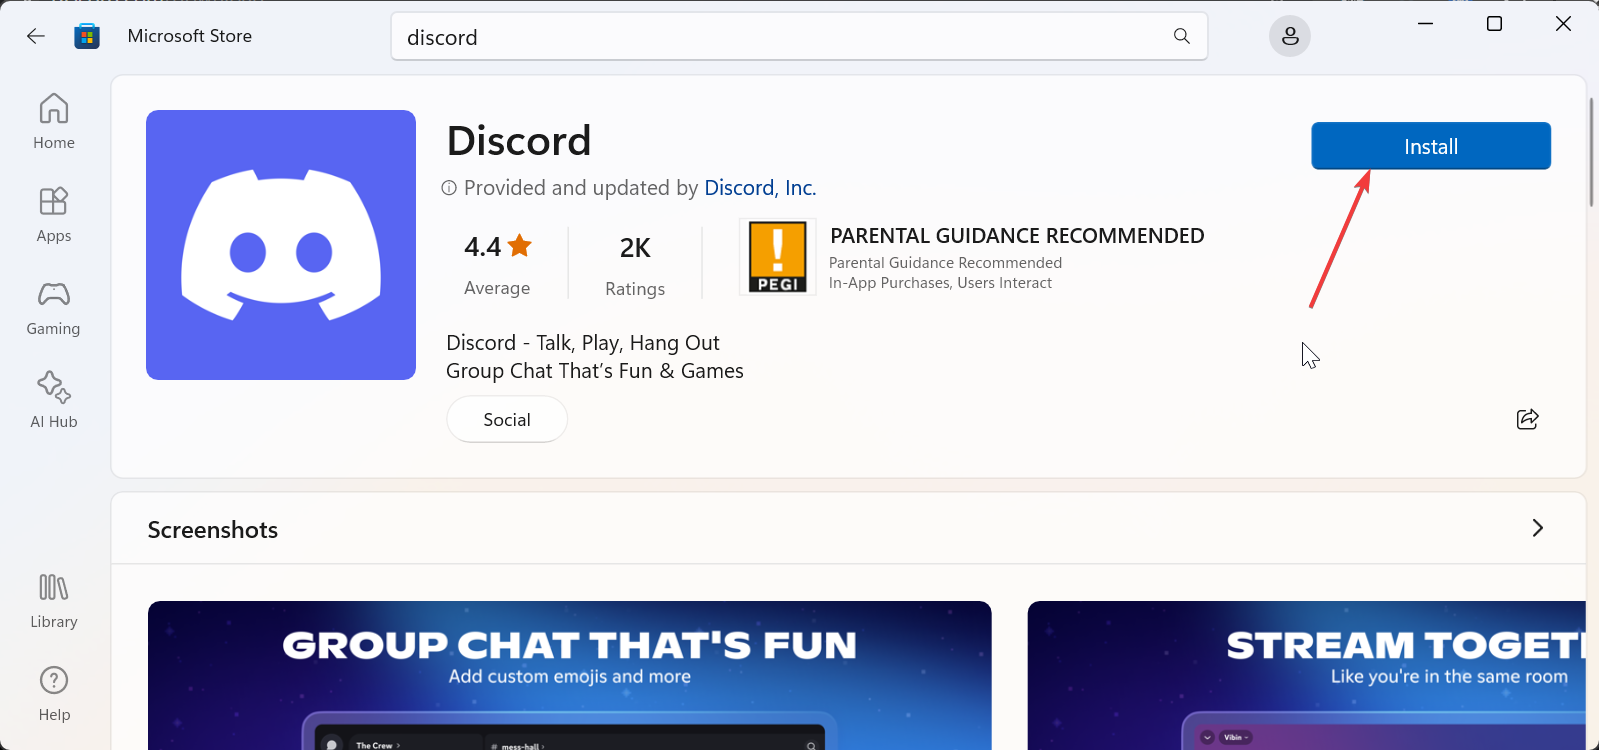Select the Social category tag

(507, 420)
